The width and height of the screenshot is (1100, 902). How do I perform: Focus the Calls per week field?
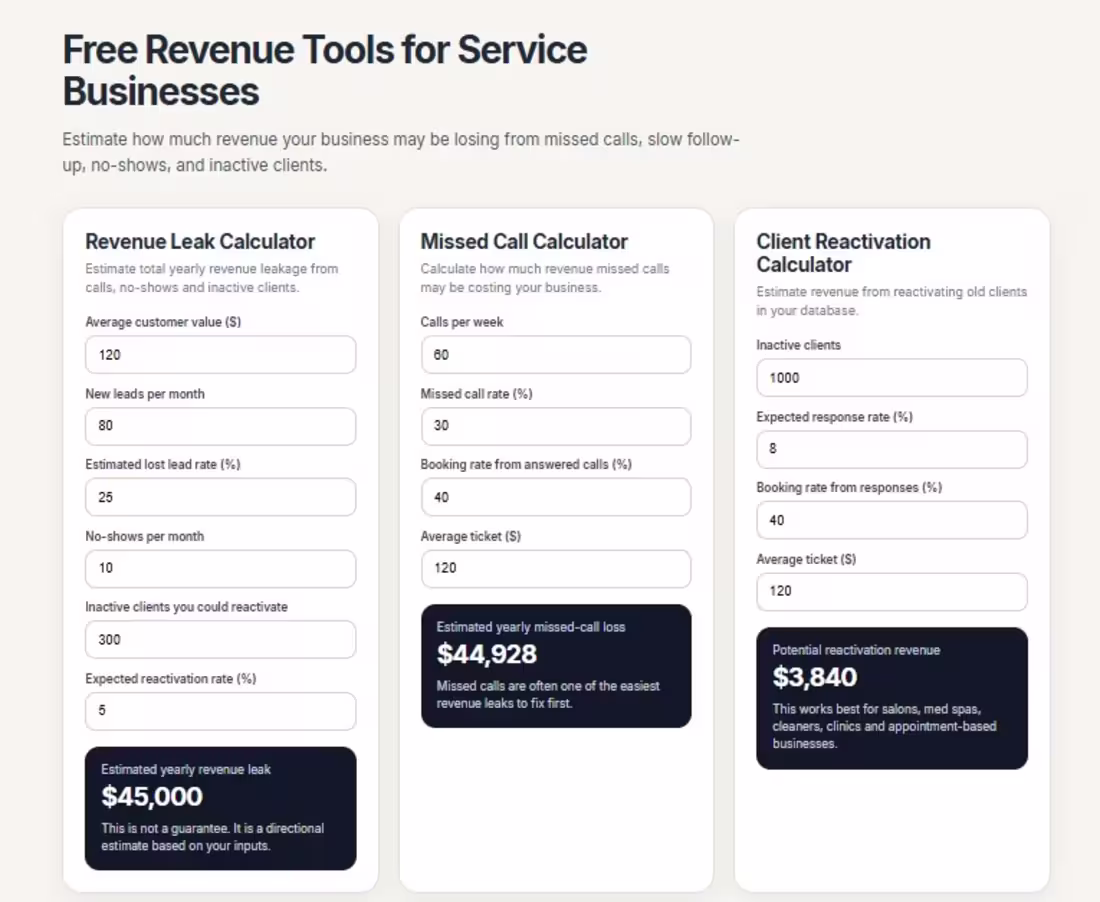pos(556,355)
